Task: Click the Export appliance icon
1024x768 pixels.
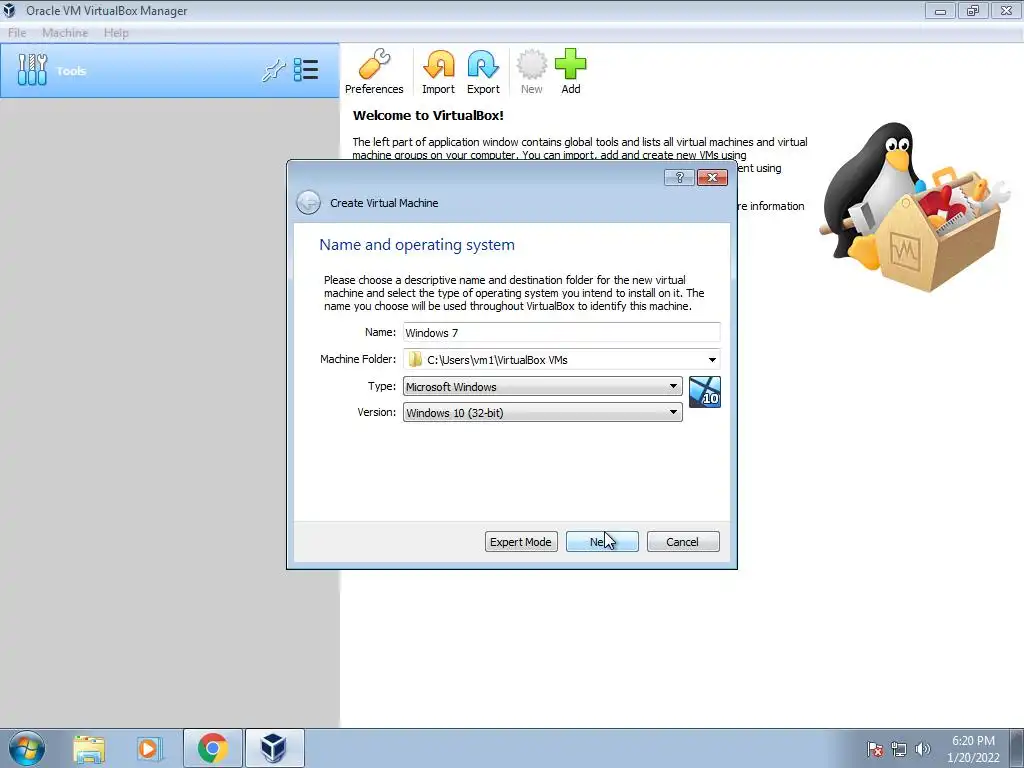Action: (483, 72)
